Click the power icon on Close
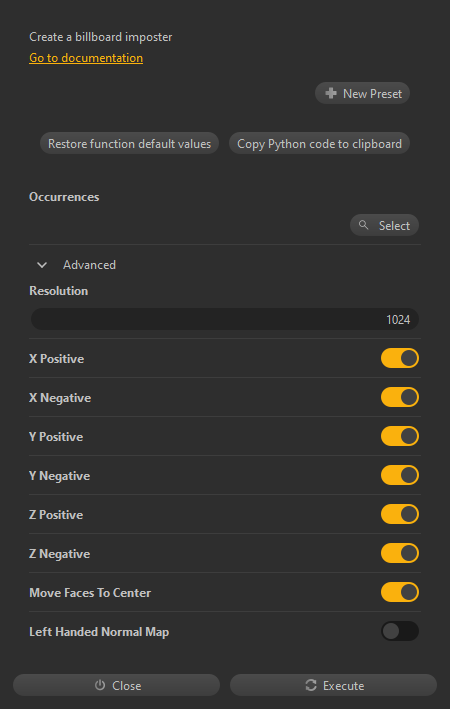450x709 pixels. click(x=100, y=685)
